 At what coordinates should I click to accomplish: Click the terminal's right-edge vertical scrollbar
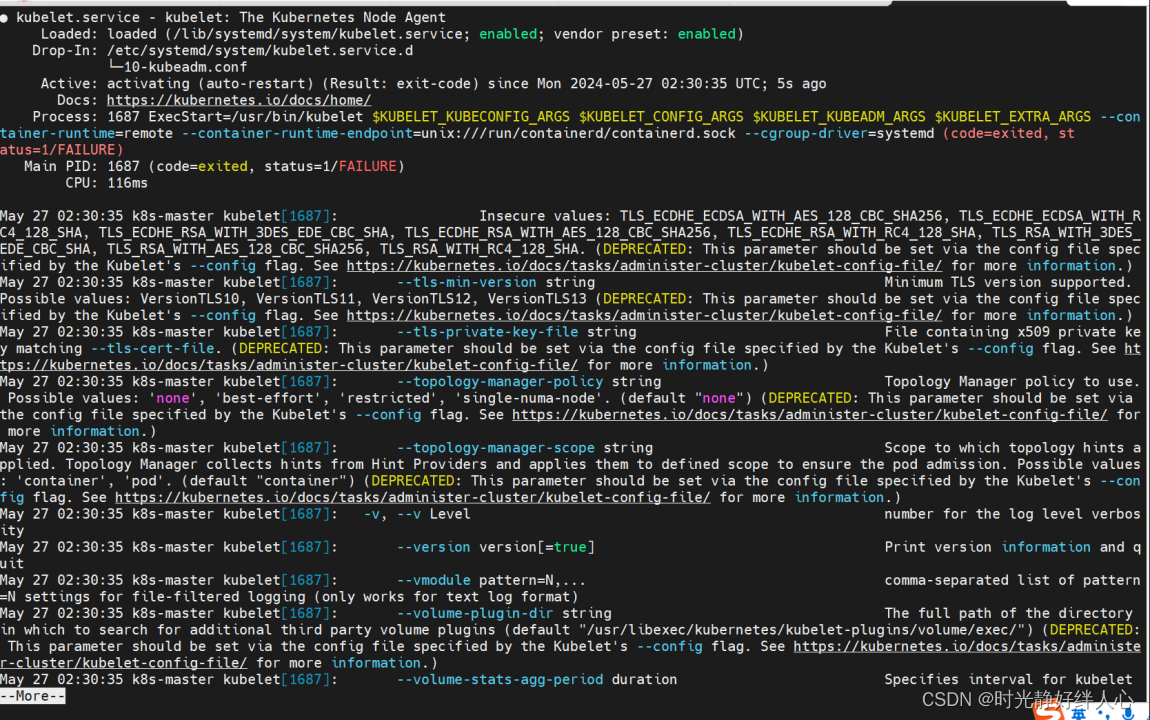(x=1145, y=350)
